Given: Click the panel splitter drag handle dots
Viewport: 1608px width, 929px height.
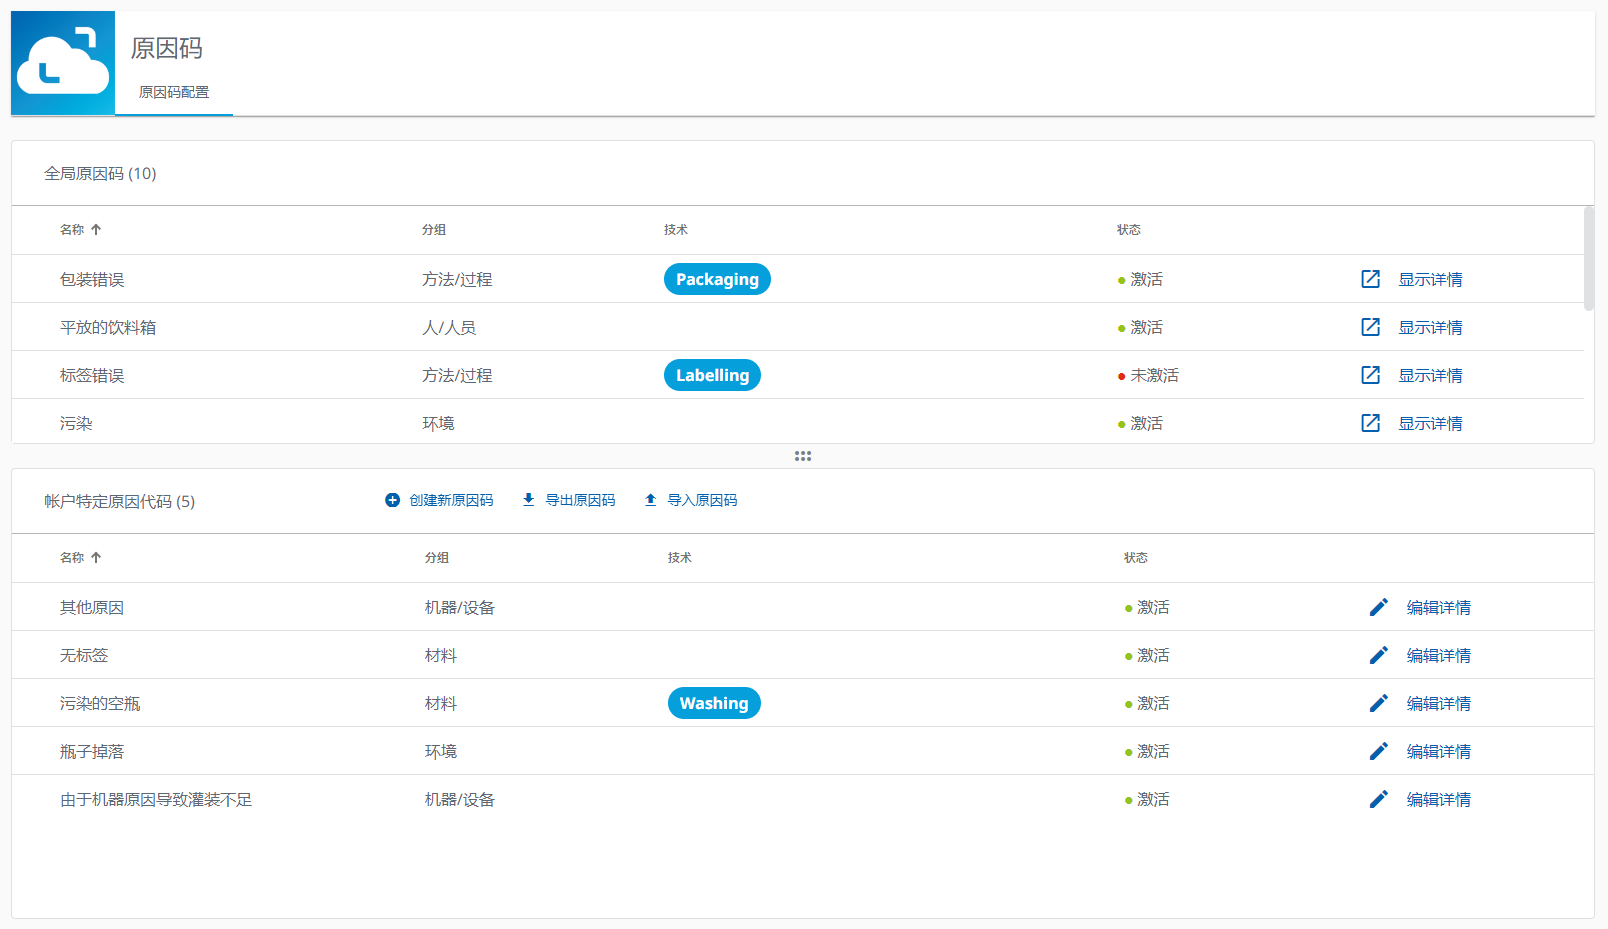Looking at the screenshot, I should coord(803,456).
